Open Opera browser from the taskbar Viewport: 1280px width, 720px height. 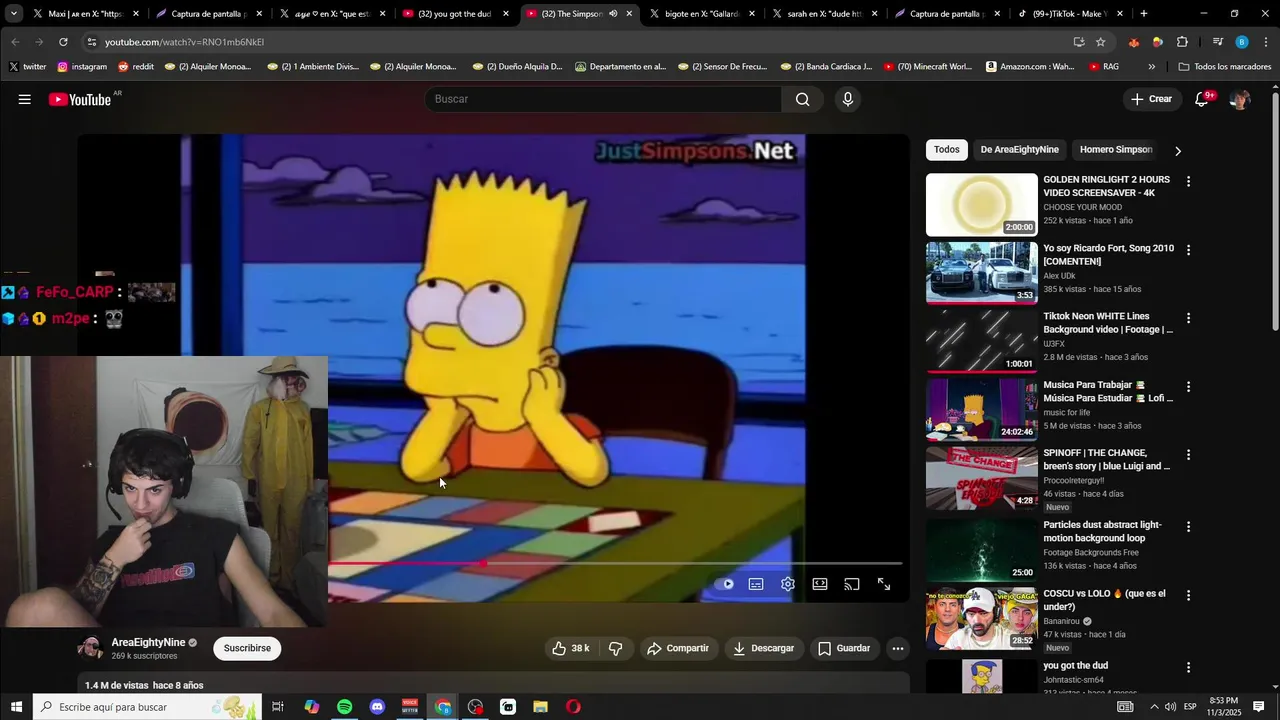pos(573,707)
